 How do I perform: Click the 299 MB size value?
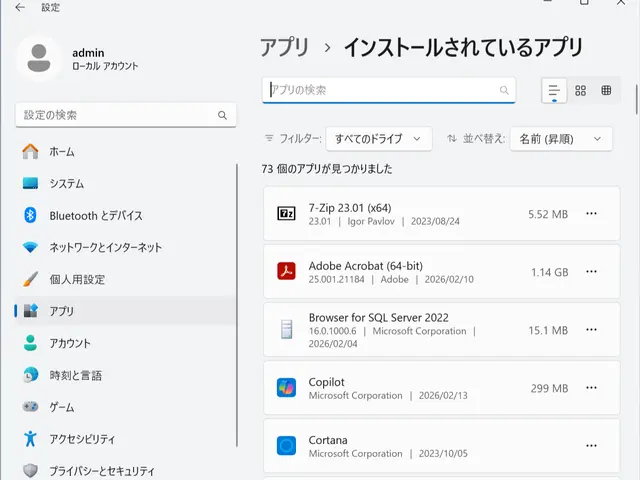tap(549, 388)
